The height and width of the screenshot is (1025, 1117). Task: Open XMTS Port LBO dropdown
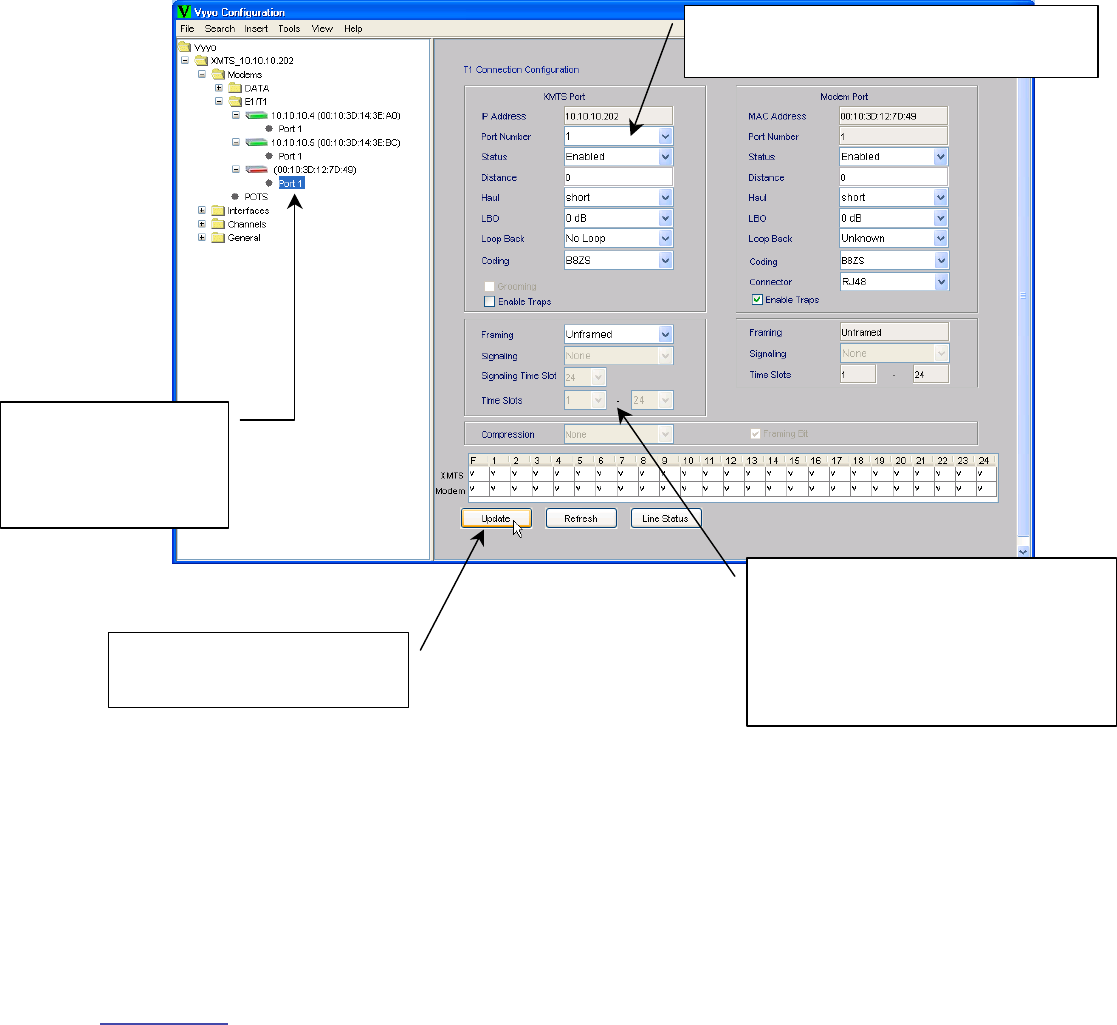[665, 218]
